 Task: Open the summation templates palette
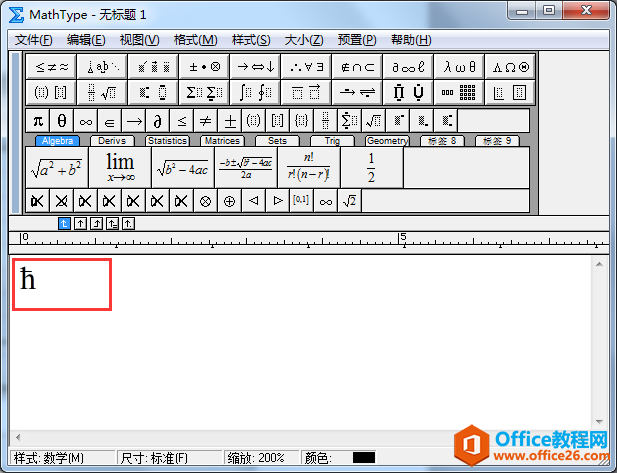click(x=204, y=92)
